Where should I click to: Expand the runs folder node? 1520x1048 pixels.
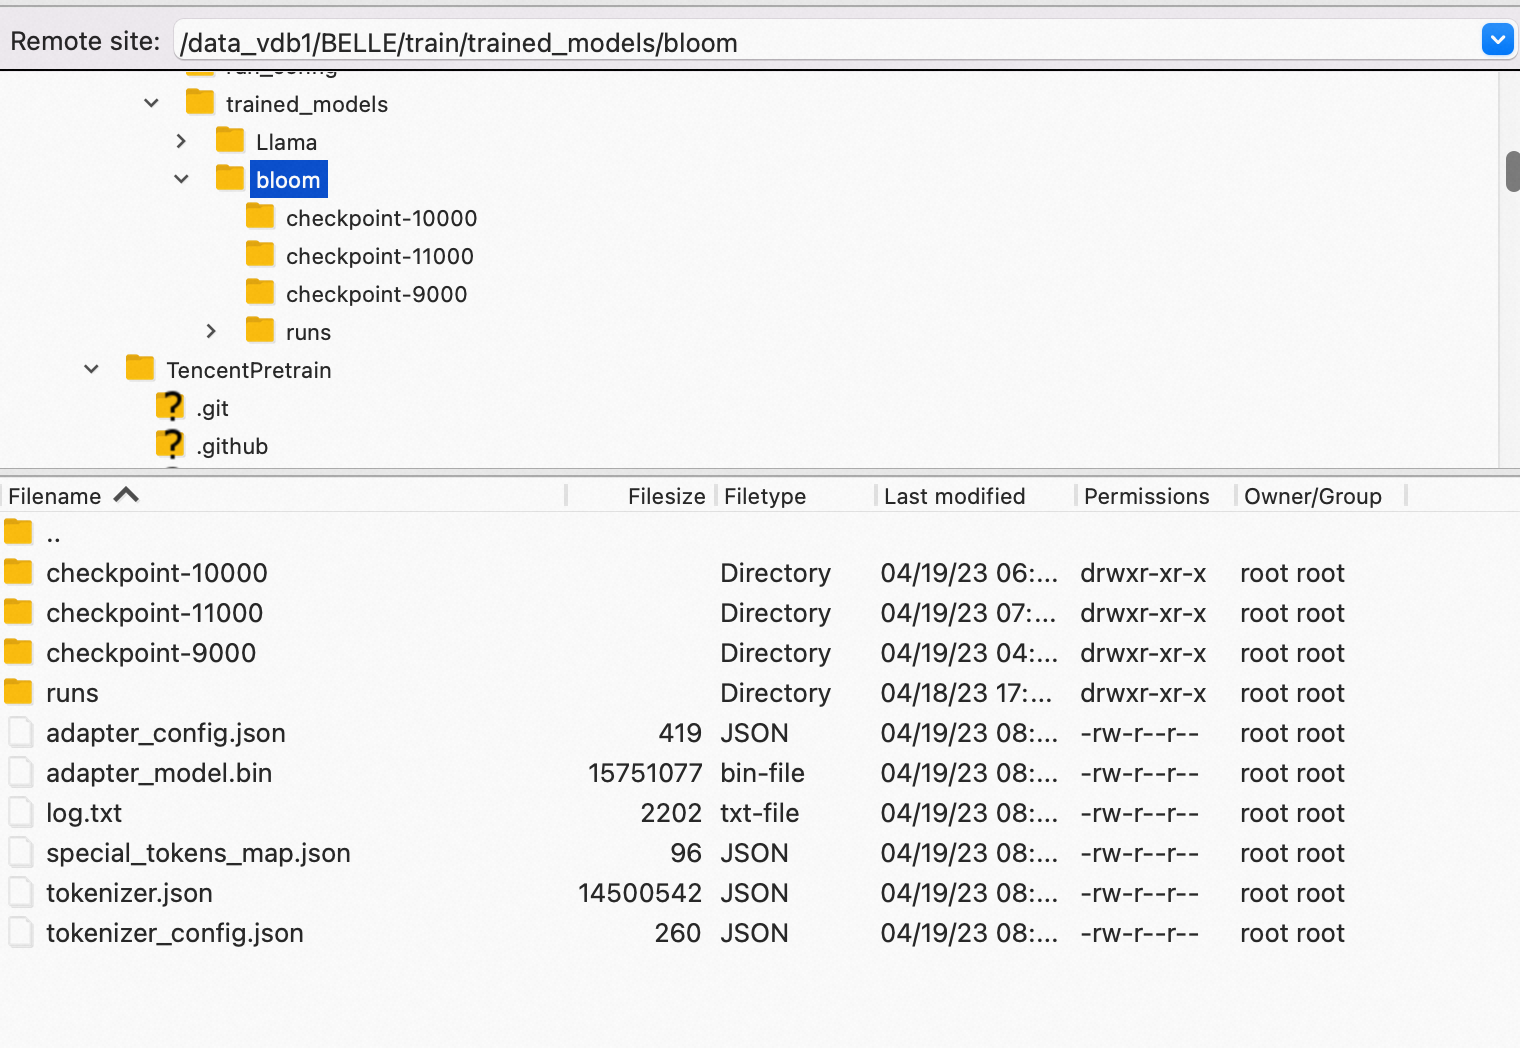(212, 330)
